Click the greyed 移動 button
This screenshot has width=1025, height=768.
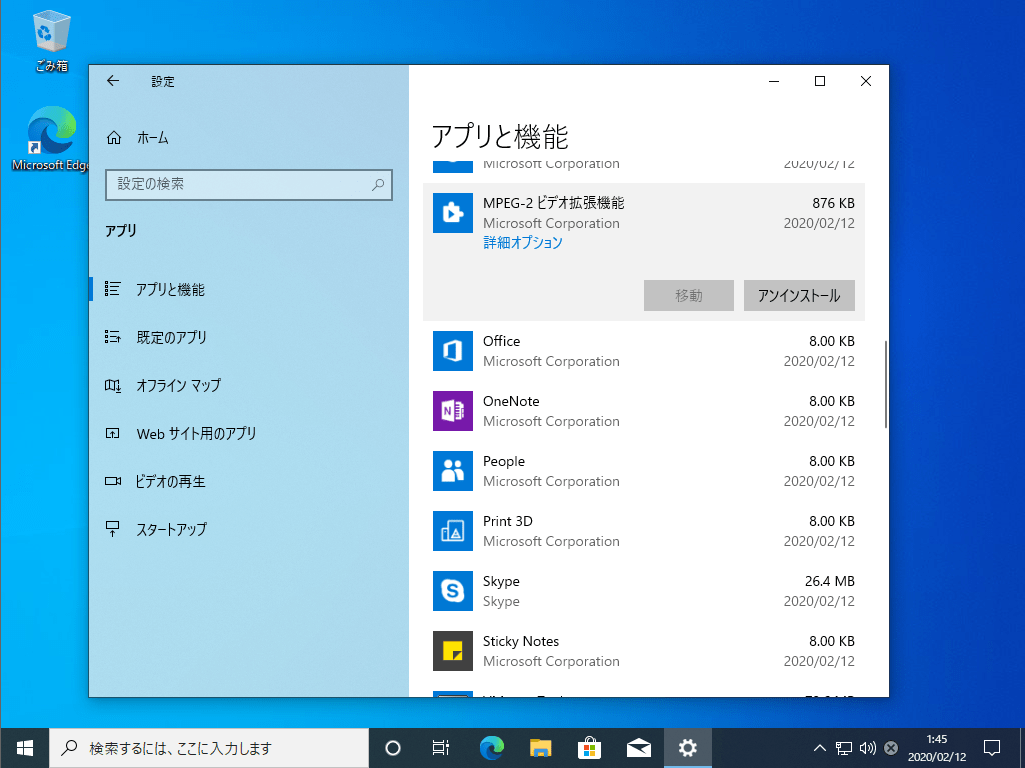(x=688, y=295)
